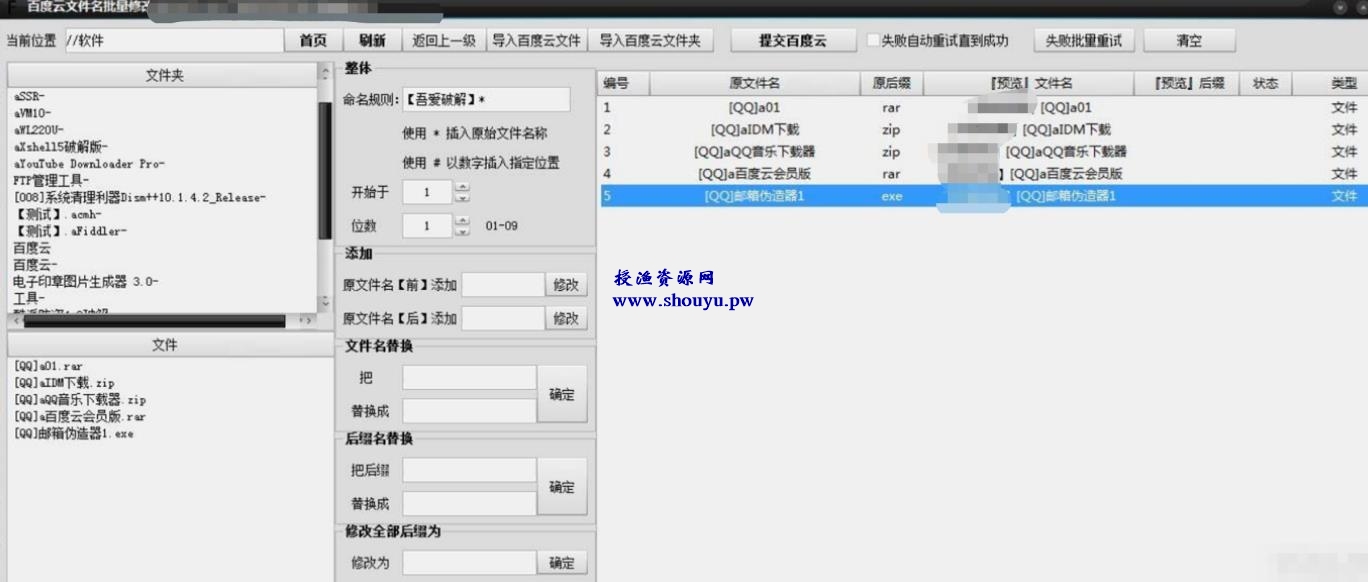The width and height of the screenshot is (1368, 582).
Task: Decrease the 开始于 value with down arrow
Action: tap(461, 197)
